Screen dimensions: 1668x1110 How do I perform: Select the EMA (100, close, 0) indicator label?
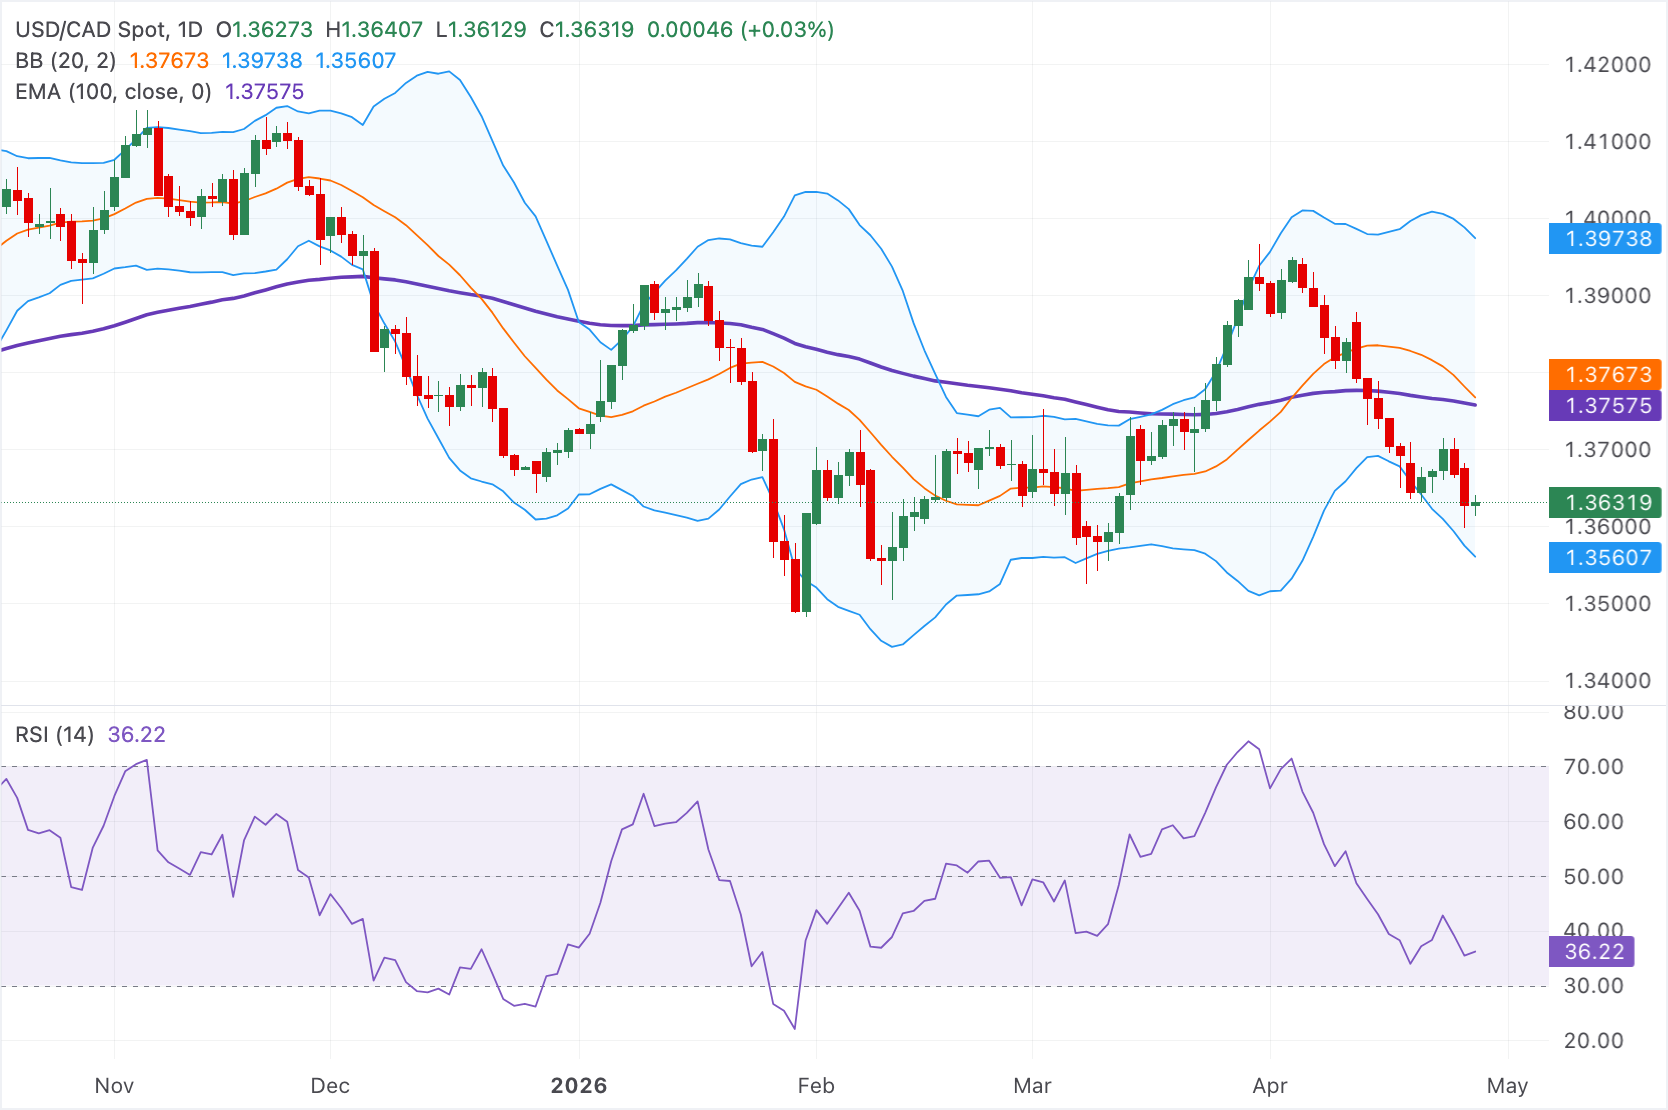click(x=113, y=92)
